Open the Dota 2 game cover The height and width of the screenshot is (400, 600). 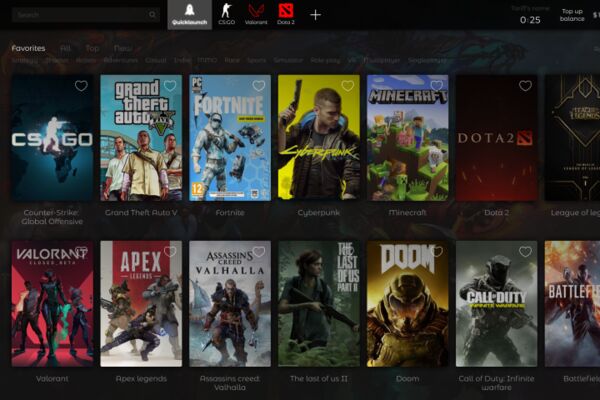pos(496,138)
